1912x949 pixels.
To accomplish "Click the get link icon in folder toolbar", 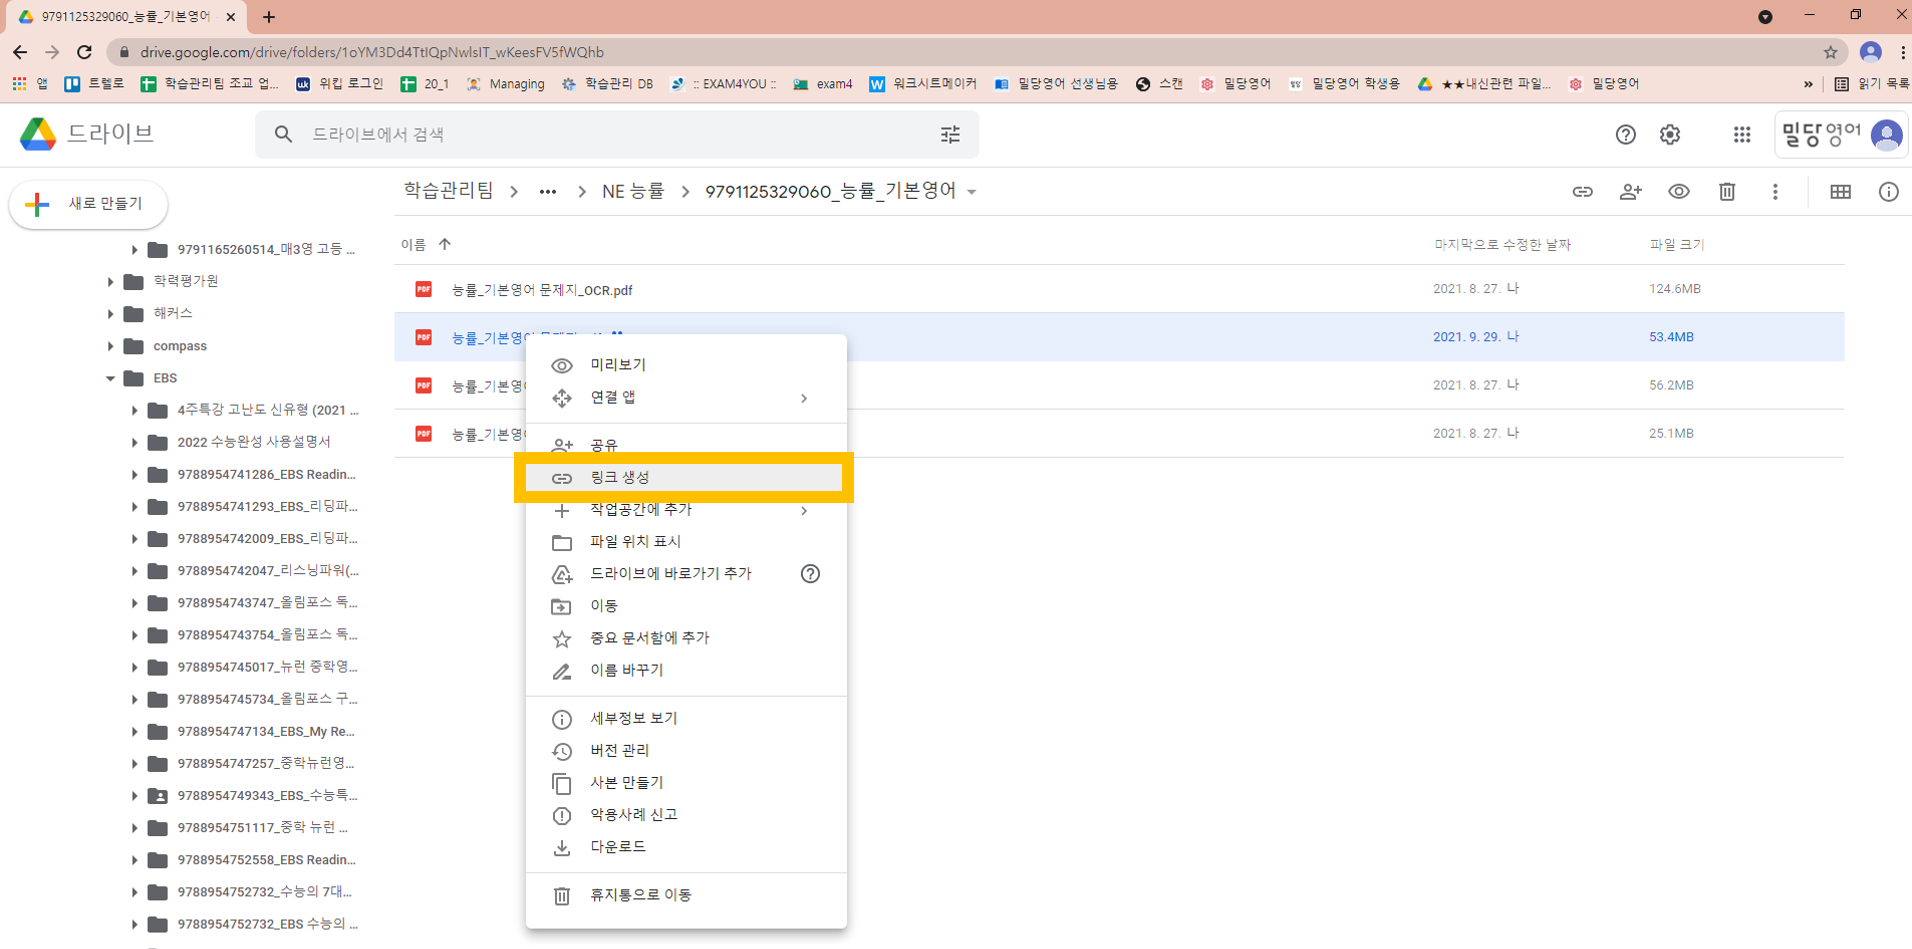I will pos(1582,192).
